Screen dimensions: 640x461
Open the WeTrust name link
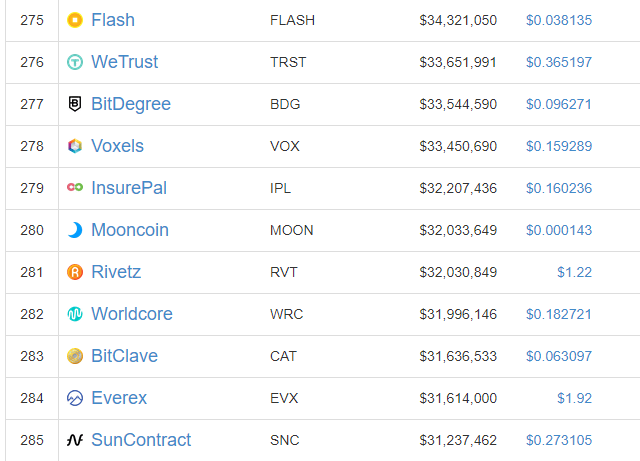124,62
